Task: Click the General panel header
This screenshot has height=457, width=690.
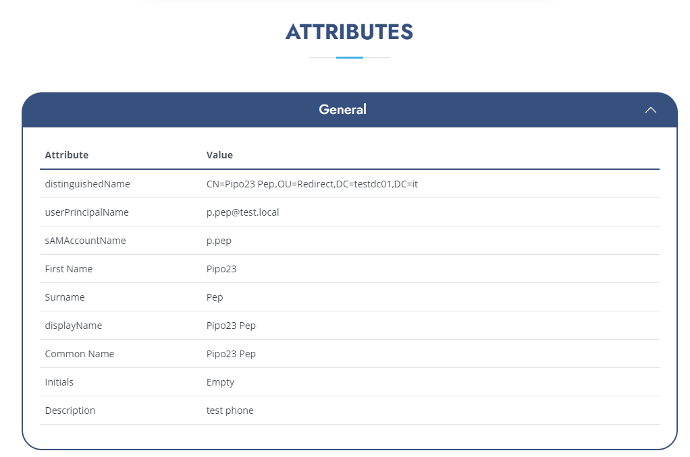Action: [349, 110]
